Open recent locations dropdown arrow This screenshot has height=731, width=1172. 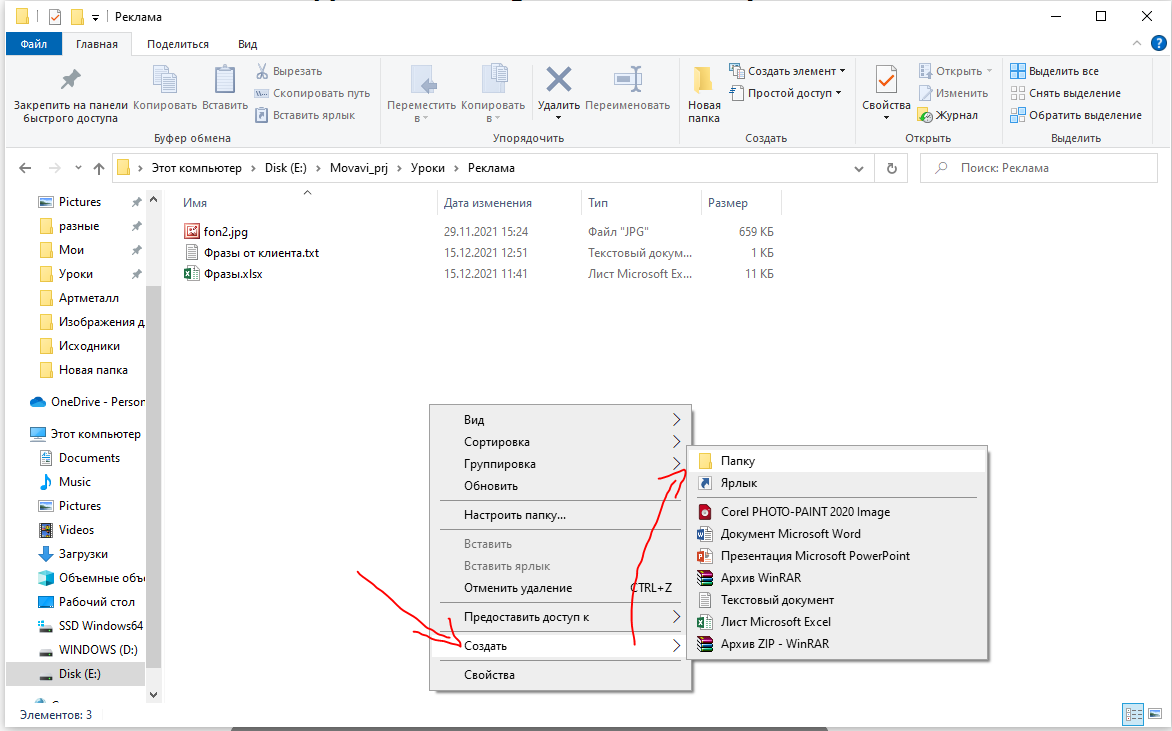point(78,168)
